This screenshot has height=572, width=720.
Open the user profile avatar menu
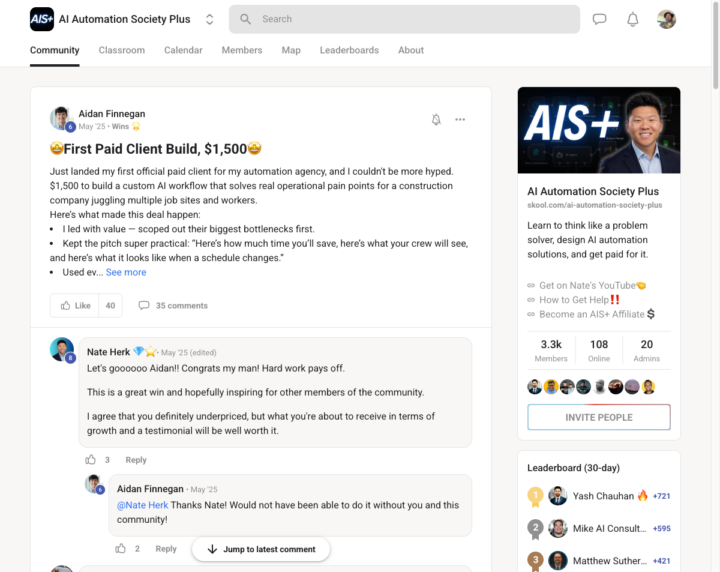[666, 19]
